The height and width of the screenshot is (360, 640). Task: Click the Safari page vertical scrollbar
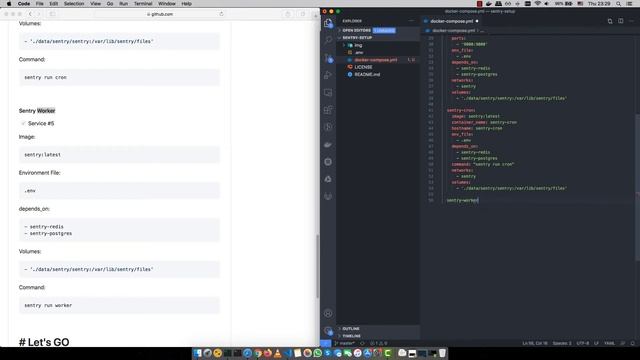pos(318,267)
